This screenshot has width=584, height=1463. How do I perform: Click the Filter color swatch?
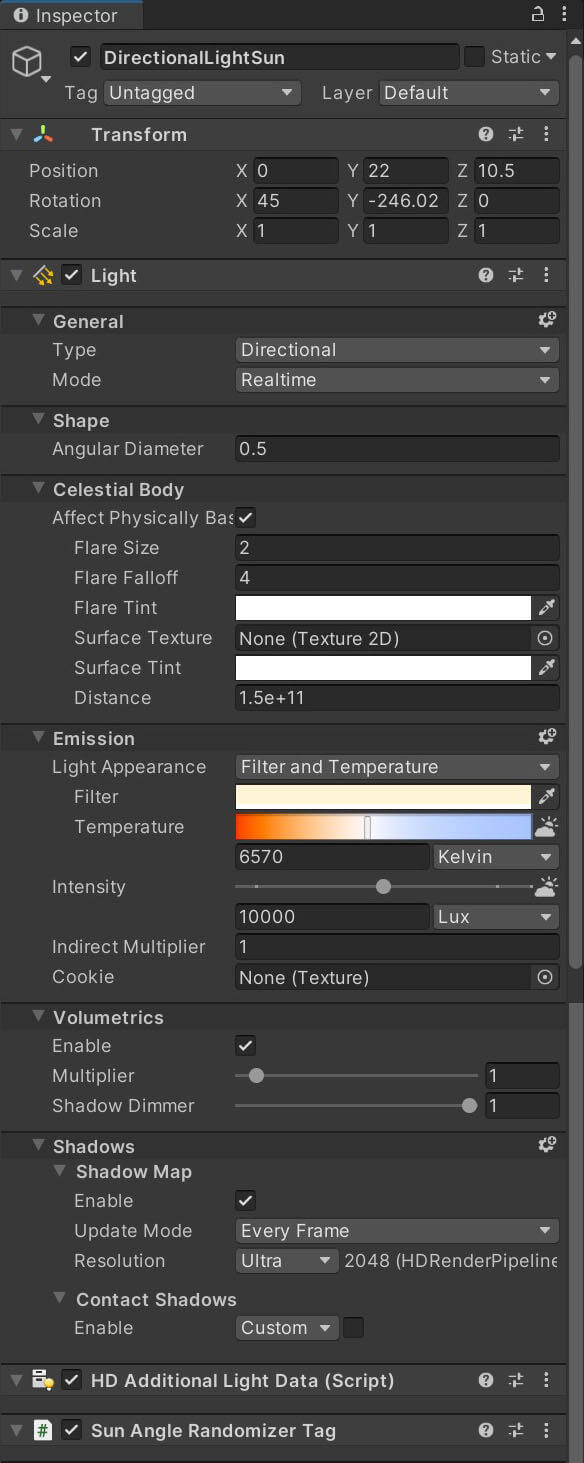pyautogui.click(x=383, y=797)
